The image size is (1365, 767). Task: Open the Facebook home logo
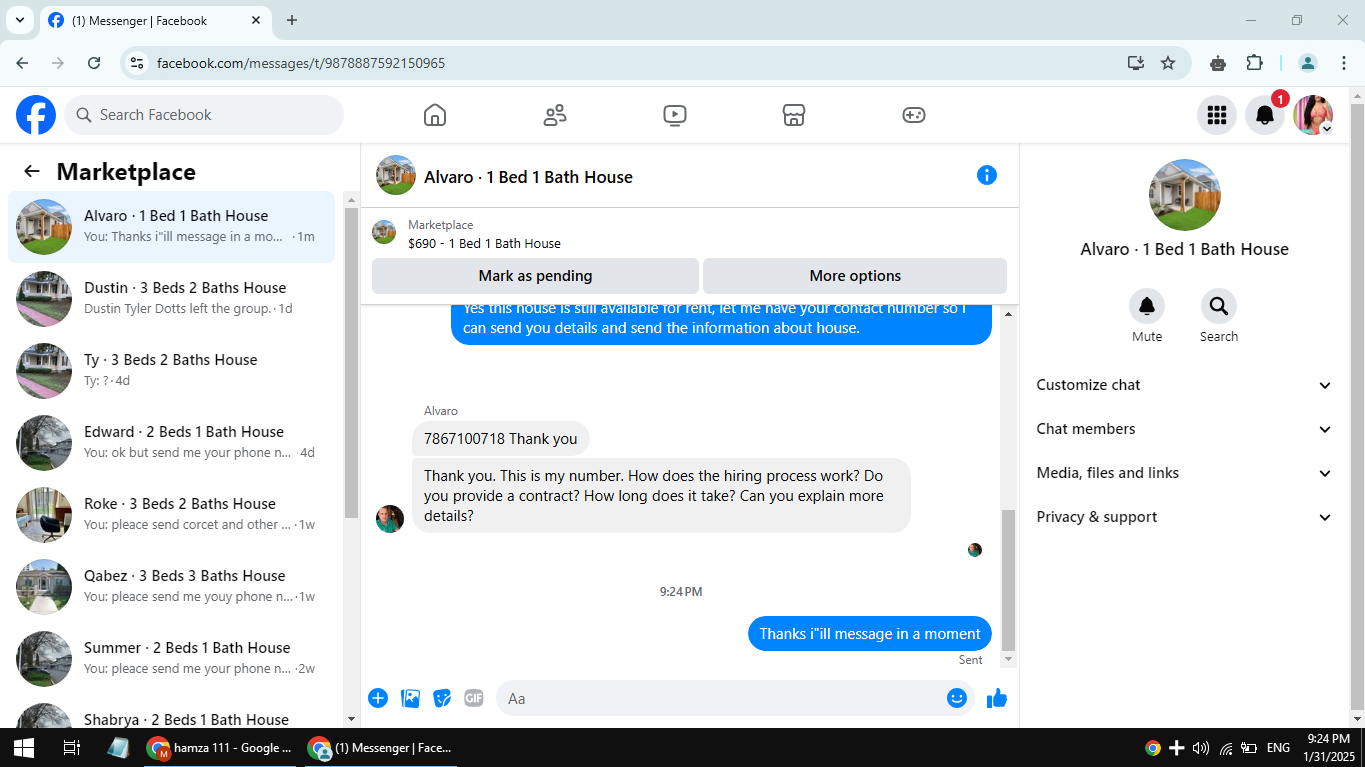point(36,115)
